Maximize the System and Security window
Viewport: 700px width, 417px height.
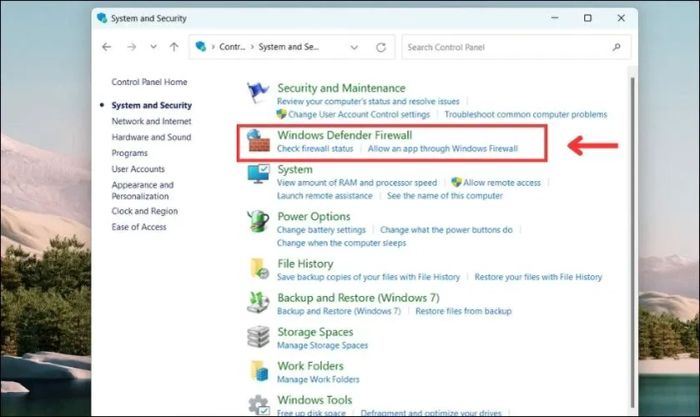pos(588,18)
